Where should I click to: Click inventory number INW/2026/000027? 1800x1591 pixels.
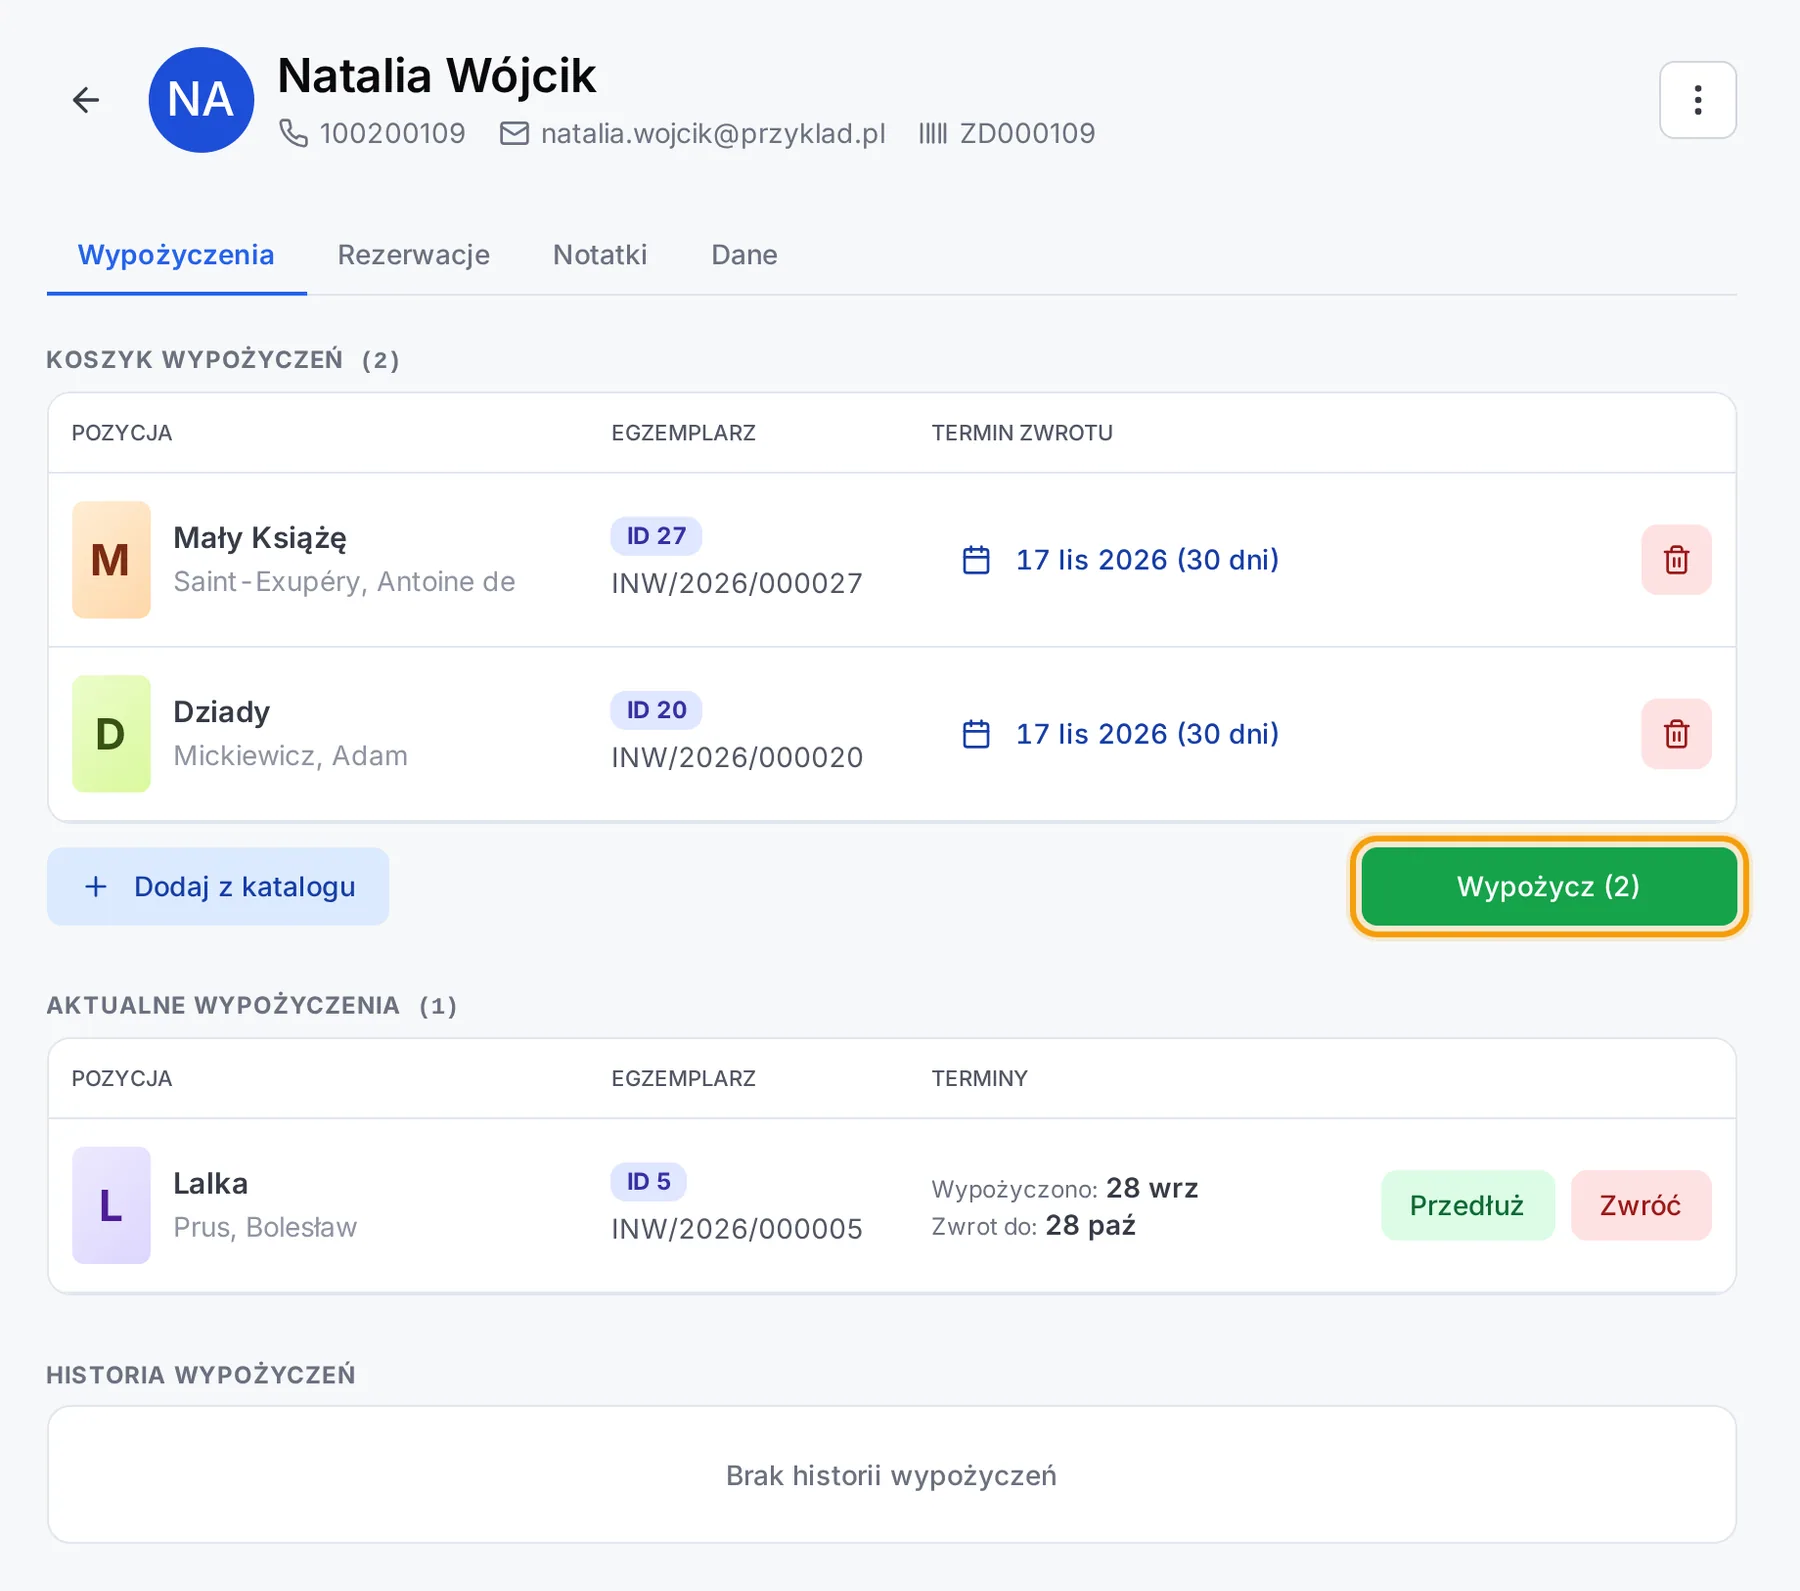[x=737, y=583]
